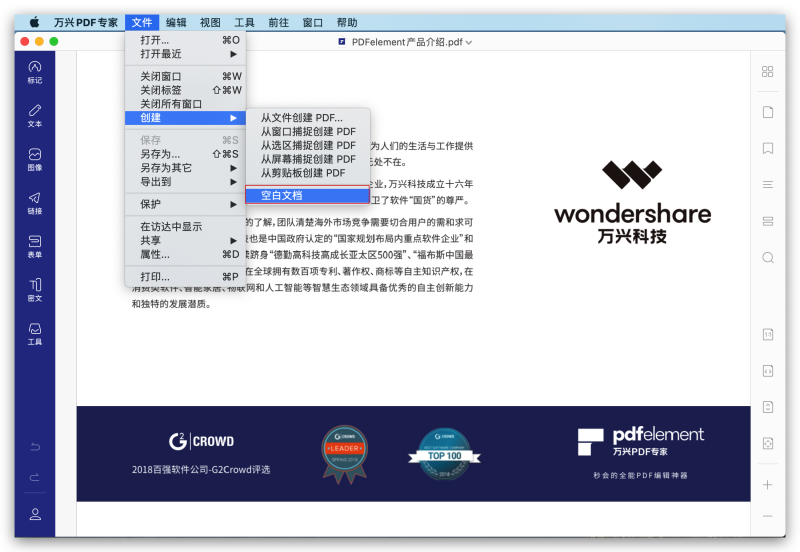Click the fit width icon
The width and height of the screenshot is (800, 552).
click(767, 371)
